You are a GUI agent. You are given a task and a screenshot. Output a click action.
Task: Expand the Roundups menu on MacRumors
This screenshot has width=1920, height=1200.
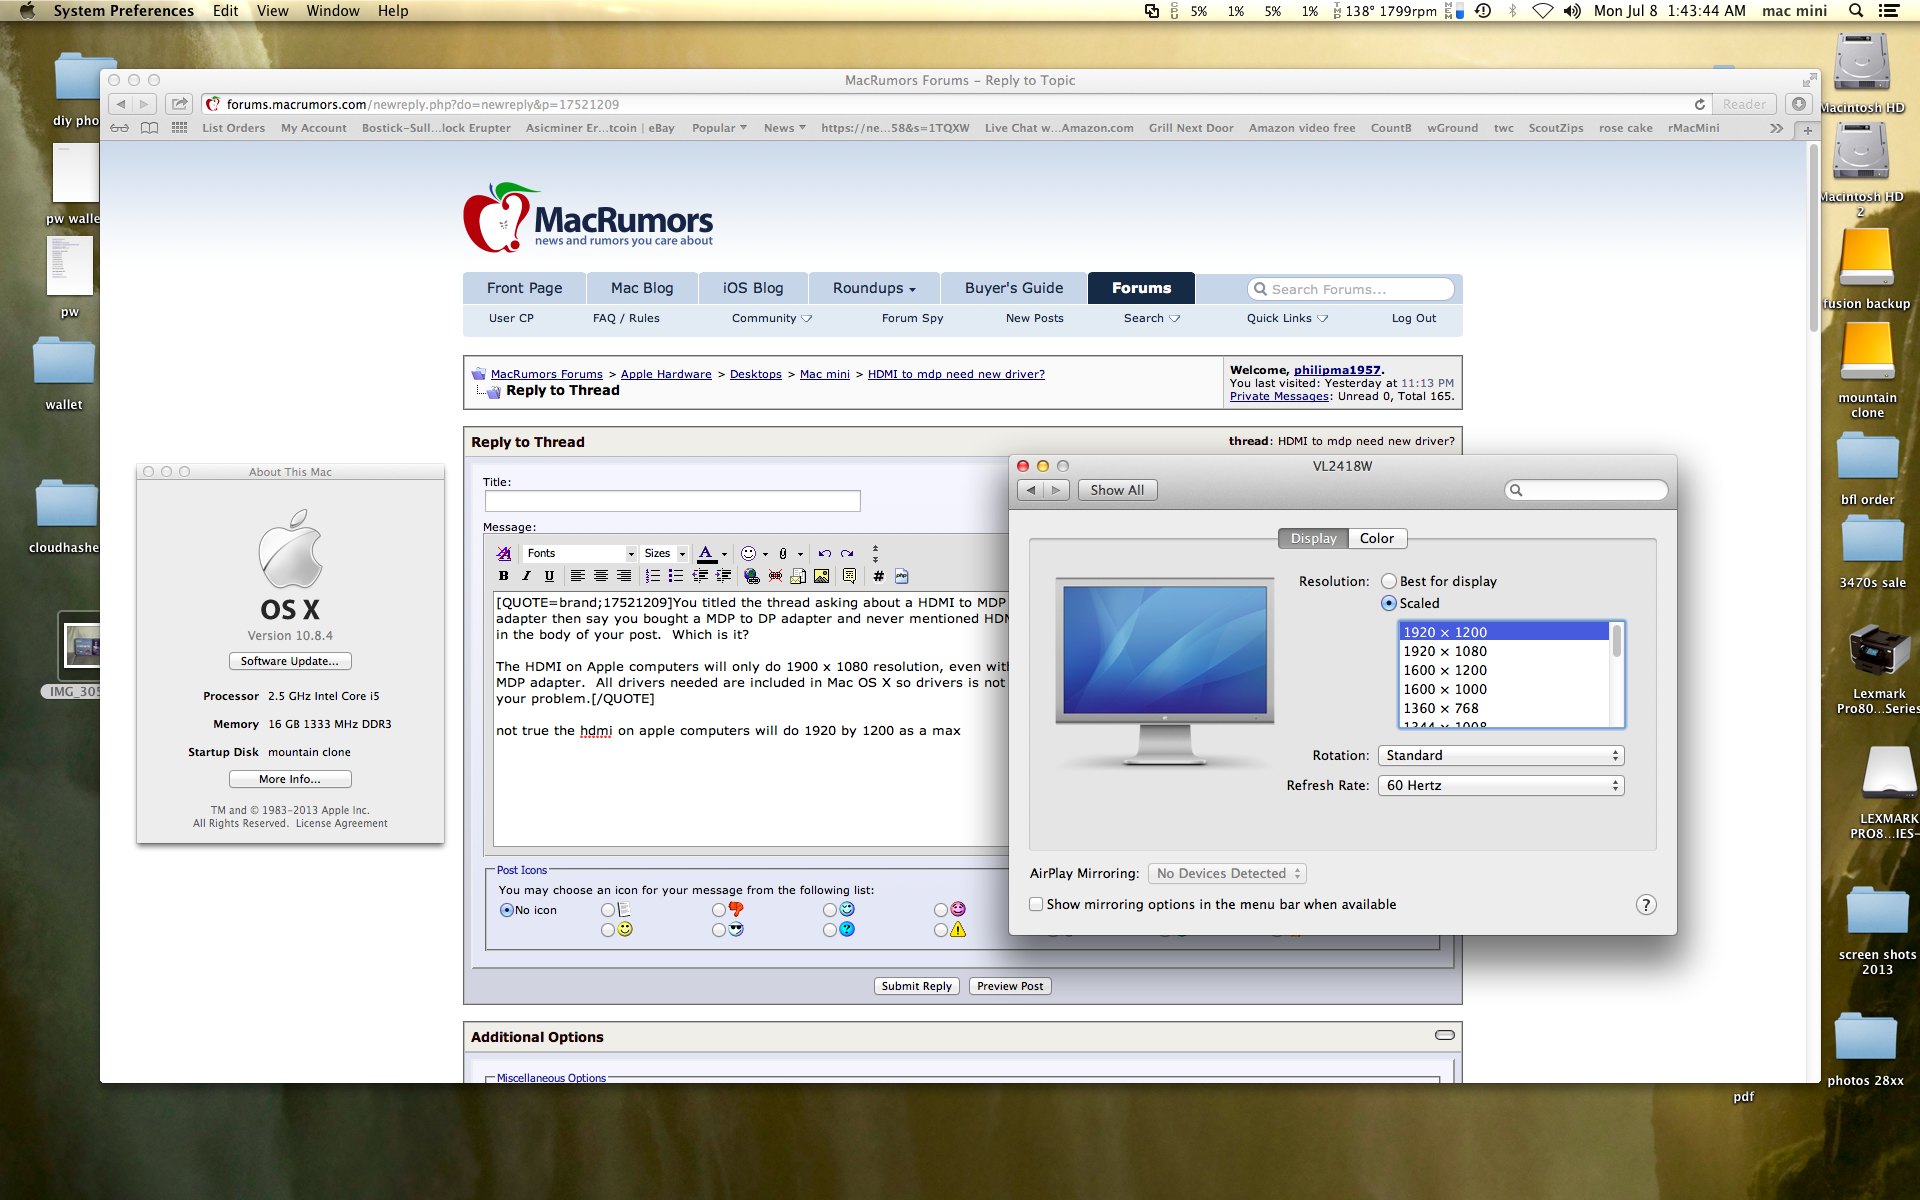coord(874,288)
